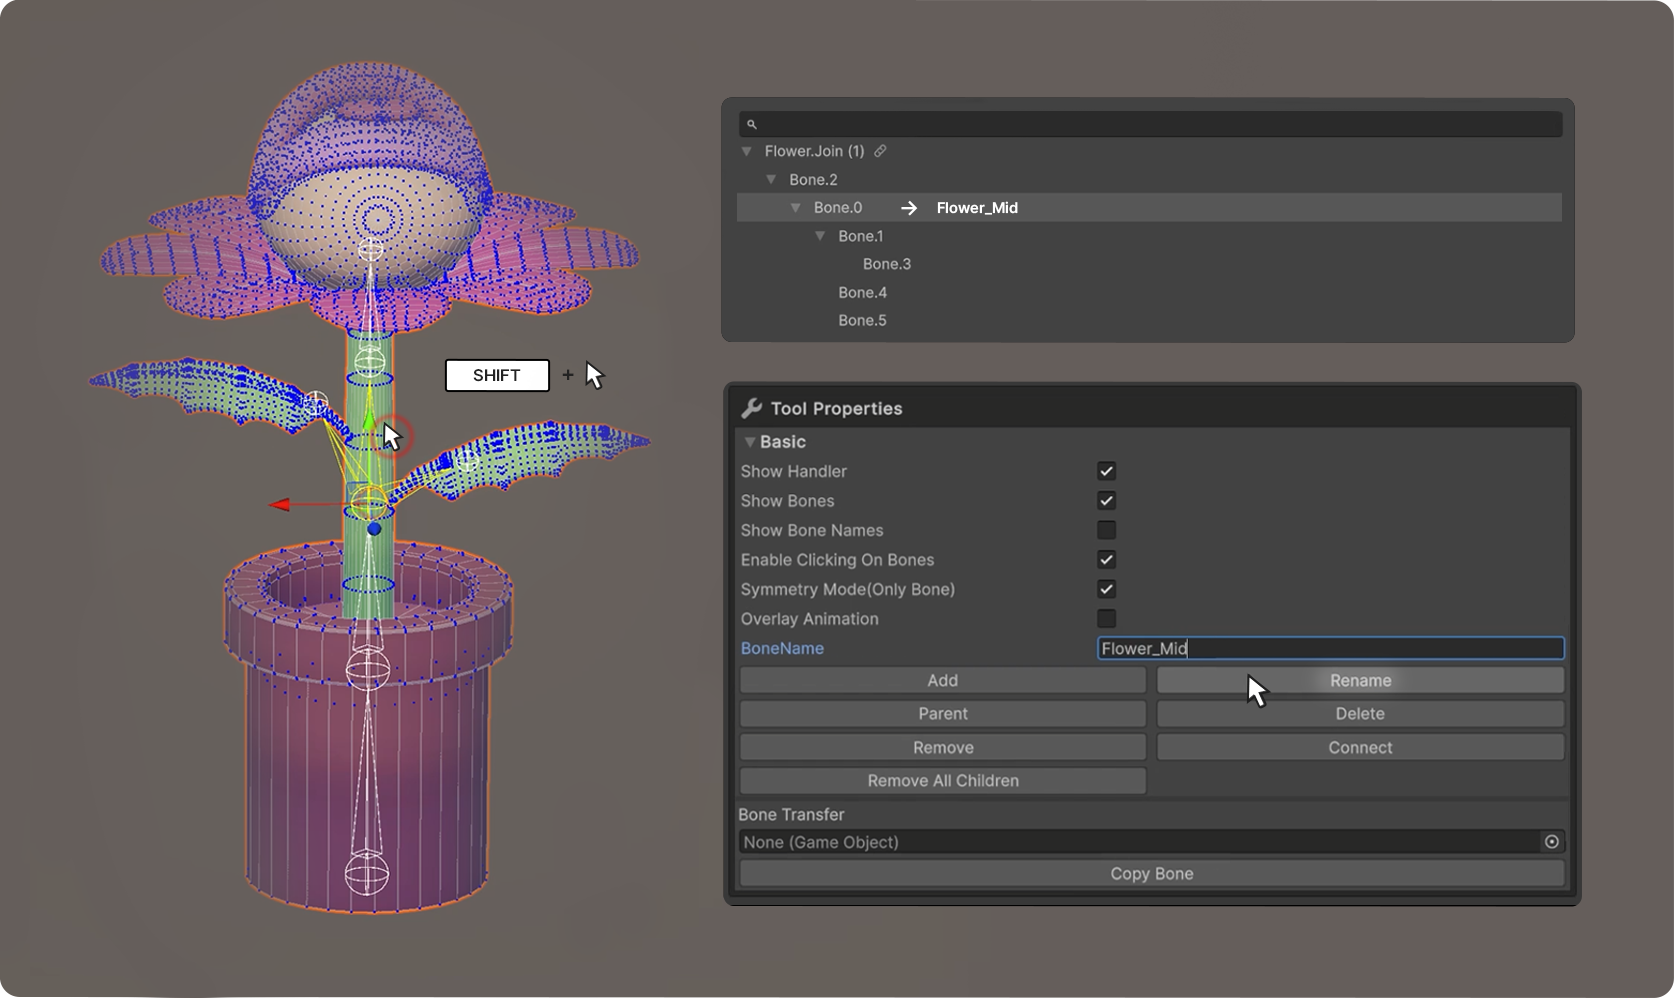Collapse the Bone.1 tree node
The width and height of the screenshot is (1674, 998).
(x=820, y=236)
